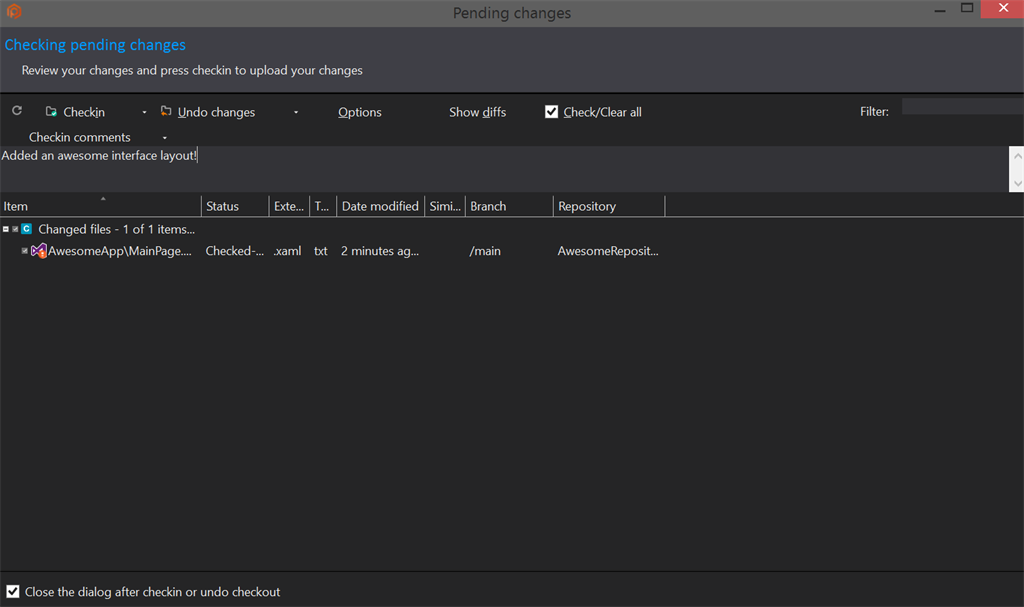Image resolution: width=1024 pixels, height=607 pixels.
Task: Click the refresh pending changes icon
Action: pos(16,111)
